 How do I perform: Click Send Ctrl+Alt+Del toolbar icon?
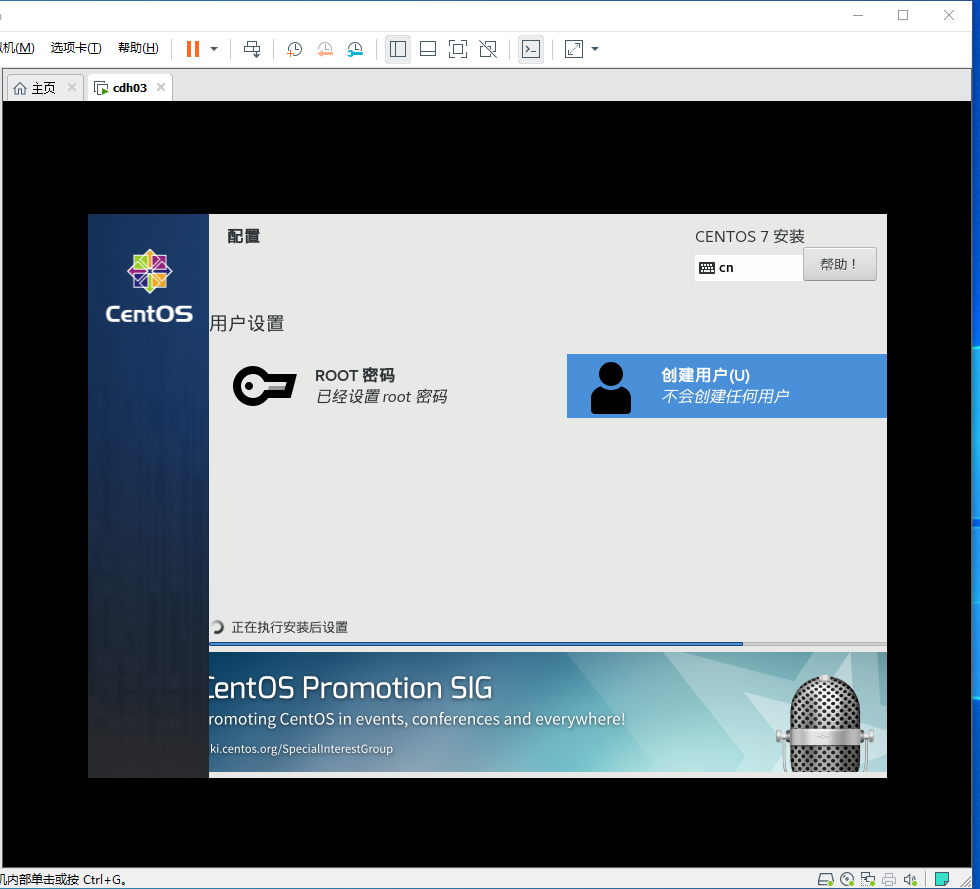pyautogui.click(x=252, y=49)
